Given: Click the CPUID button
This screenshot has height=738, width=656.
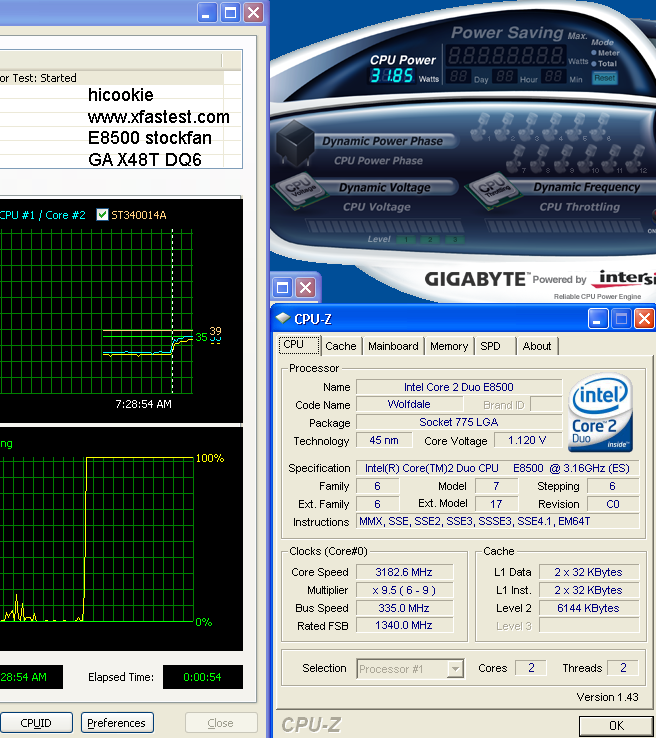Looking at the screenshot, I should (x=36, y=723).
